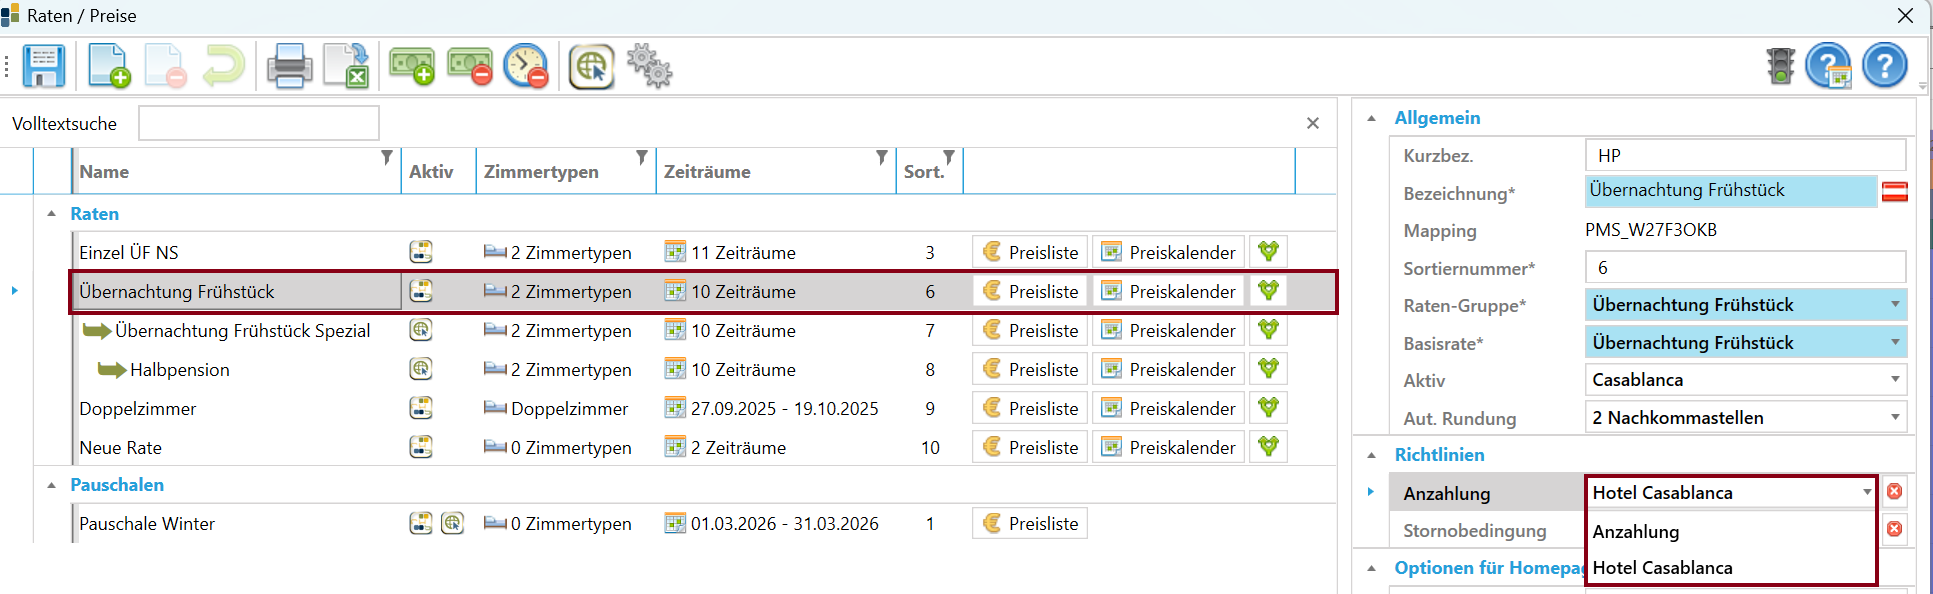Click the banknote with green plus icon
This screenshot has width=1933, height=594.
tap(411, 67)
